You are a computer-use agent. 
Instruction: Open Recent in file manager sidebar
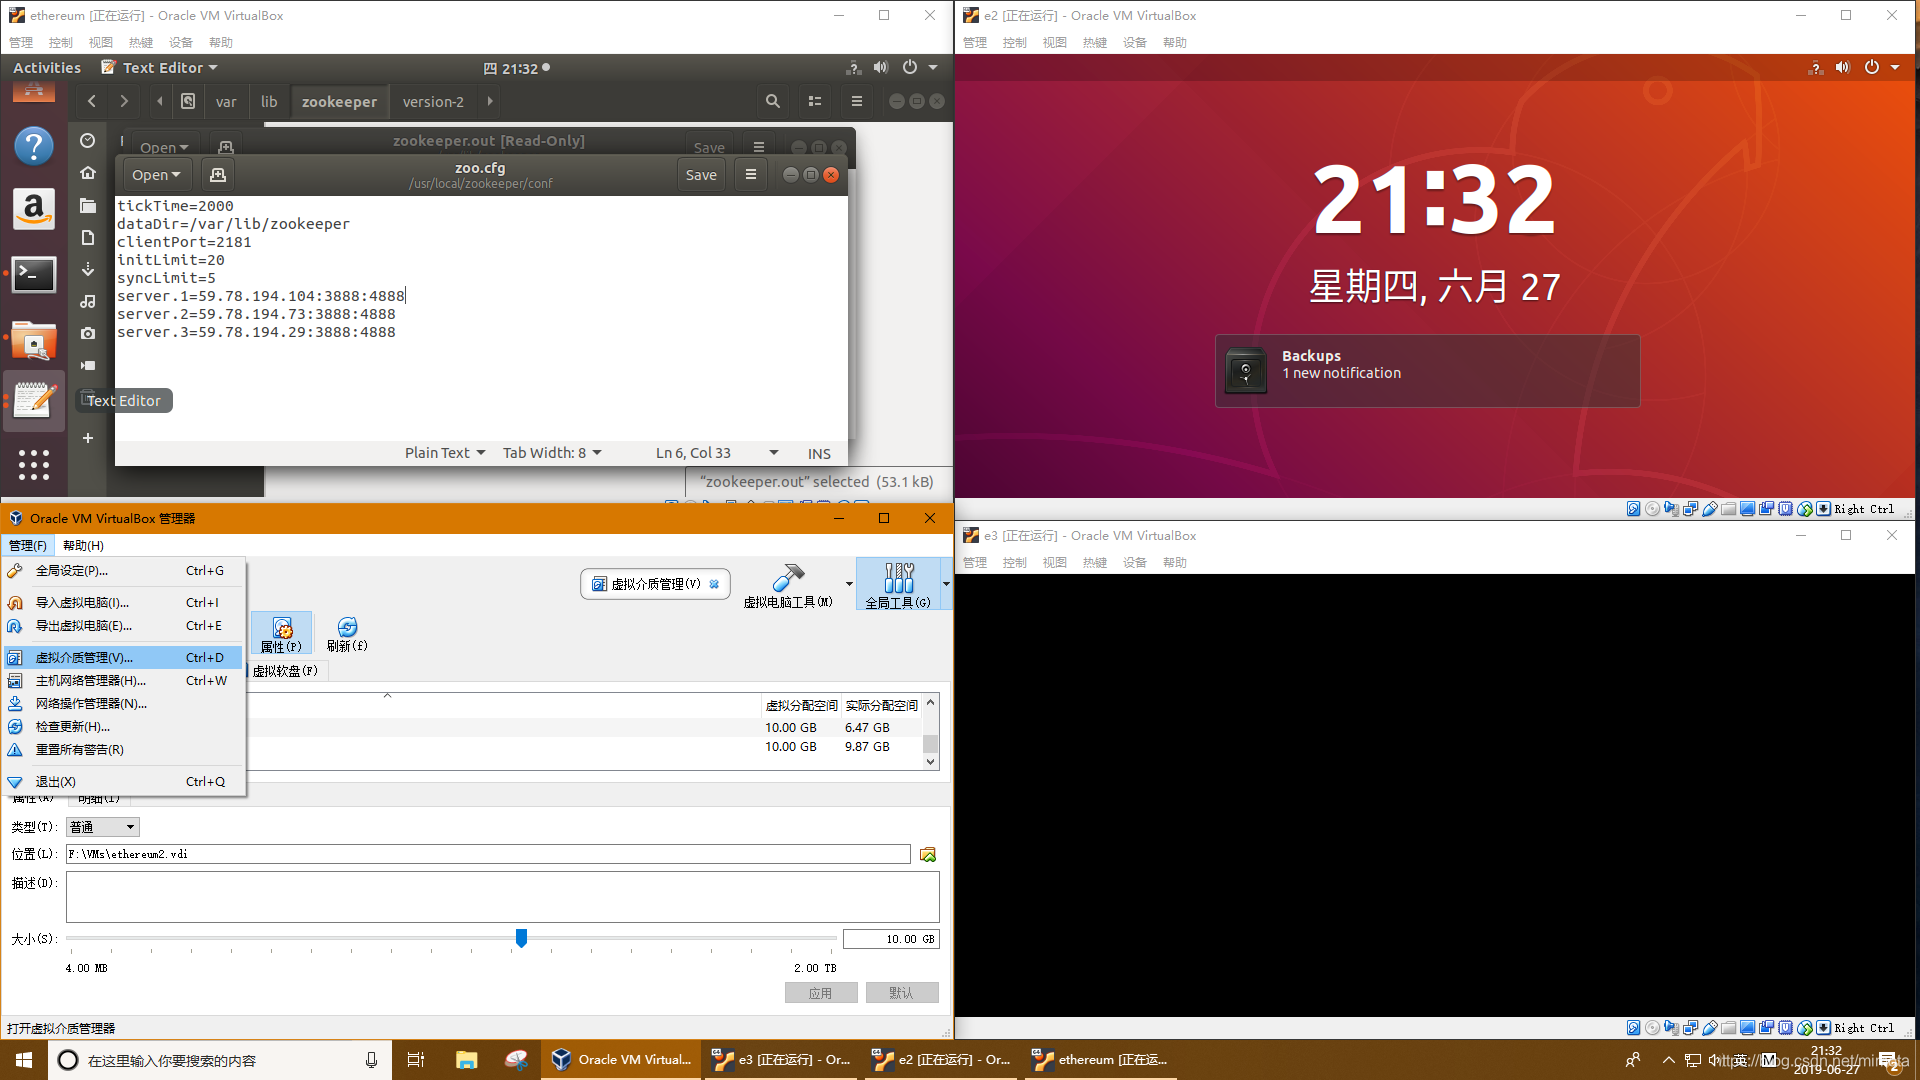[x=88, y=141]
